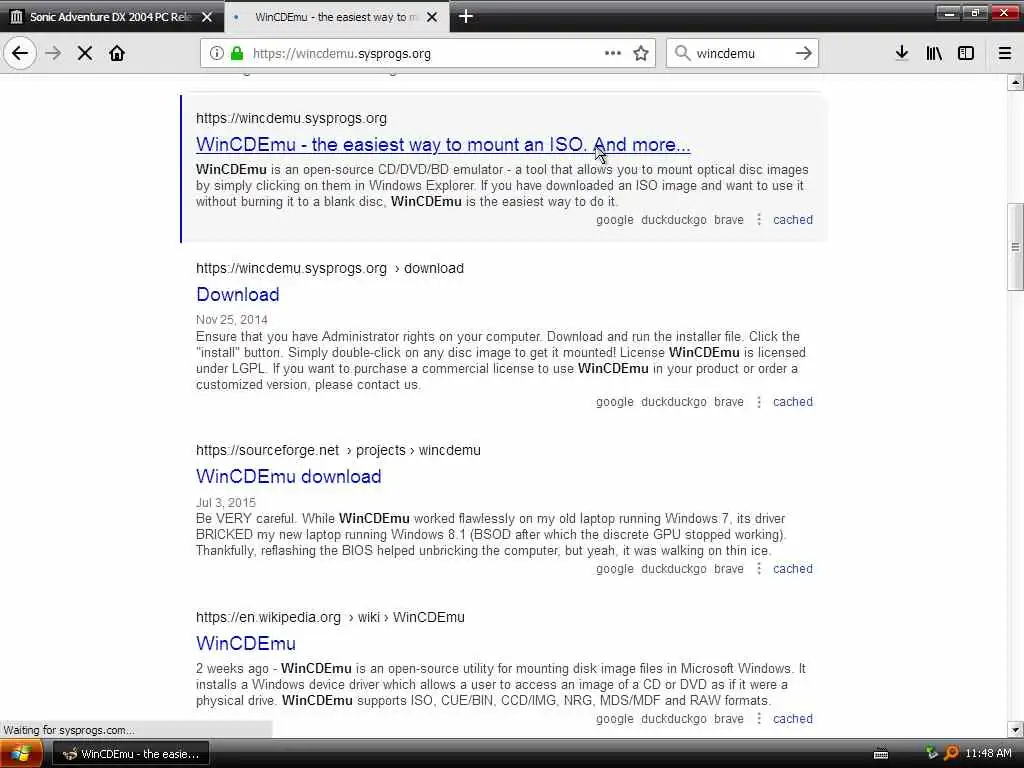Search duckduckgo from Wikipedia result
The image size is (1024, 768).
coord(673,719)
